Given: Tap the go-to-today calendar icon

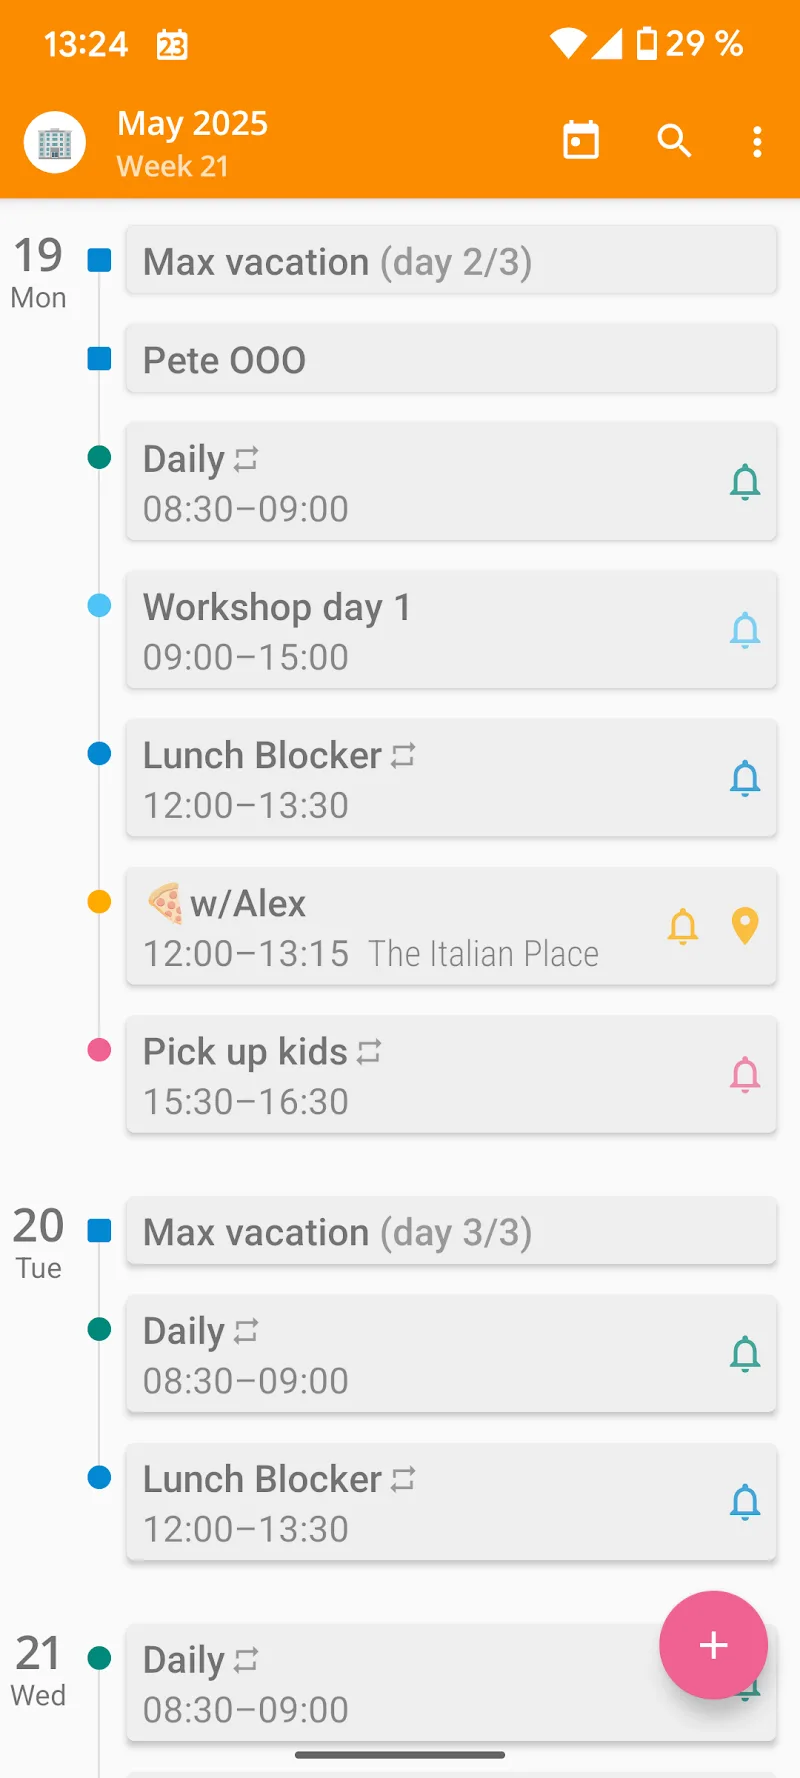Looking at the screenshot, I should [581, 141].
